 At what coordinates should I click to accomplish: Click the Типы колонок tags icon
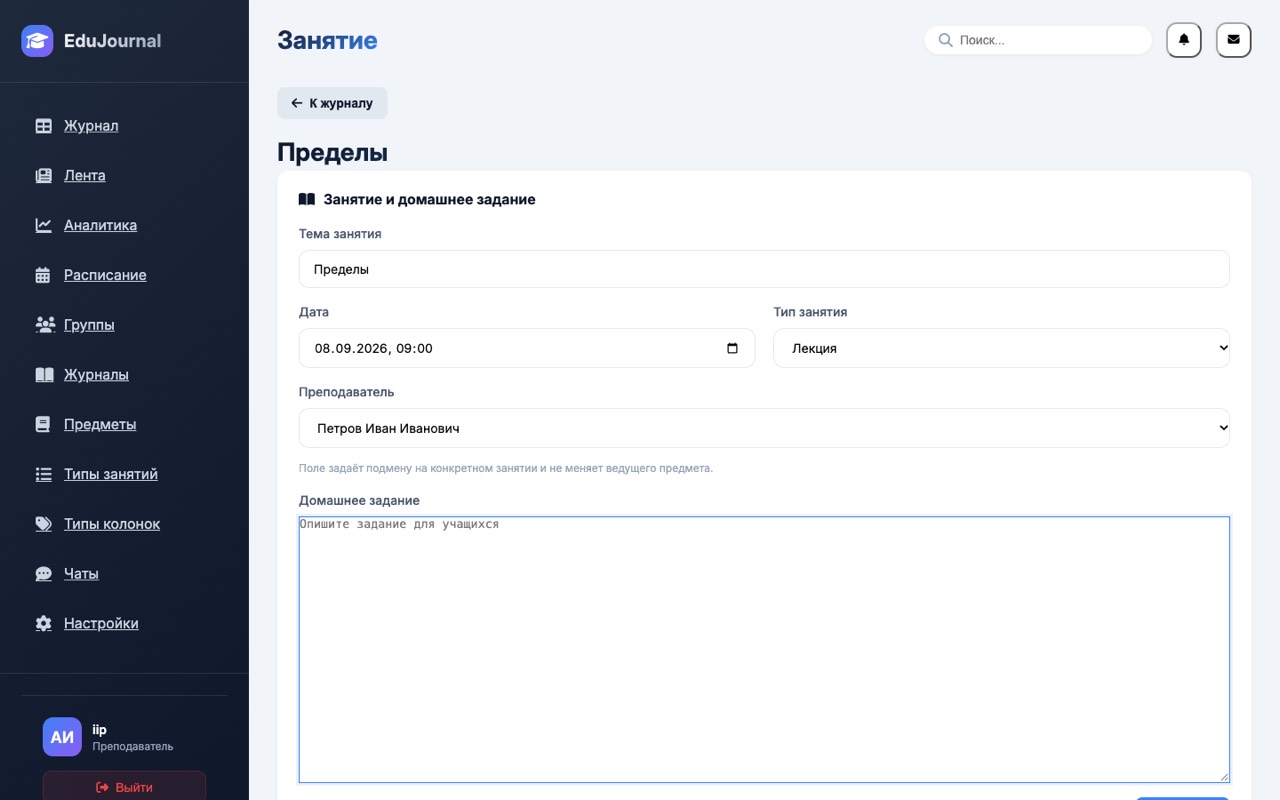(x=43, y=524)
